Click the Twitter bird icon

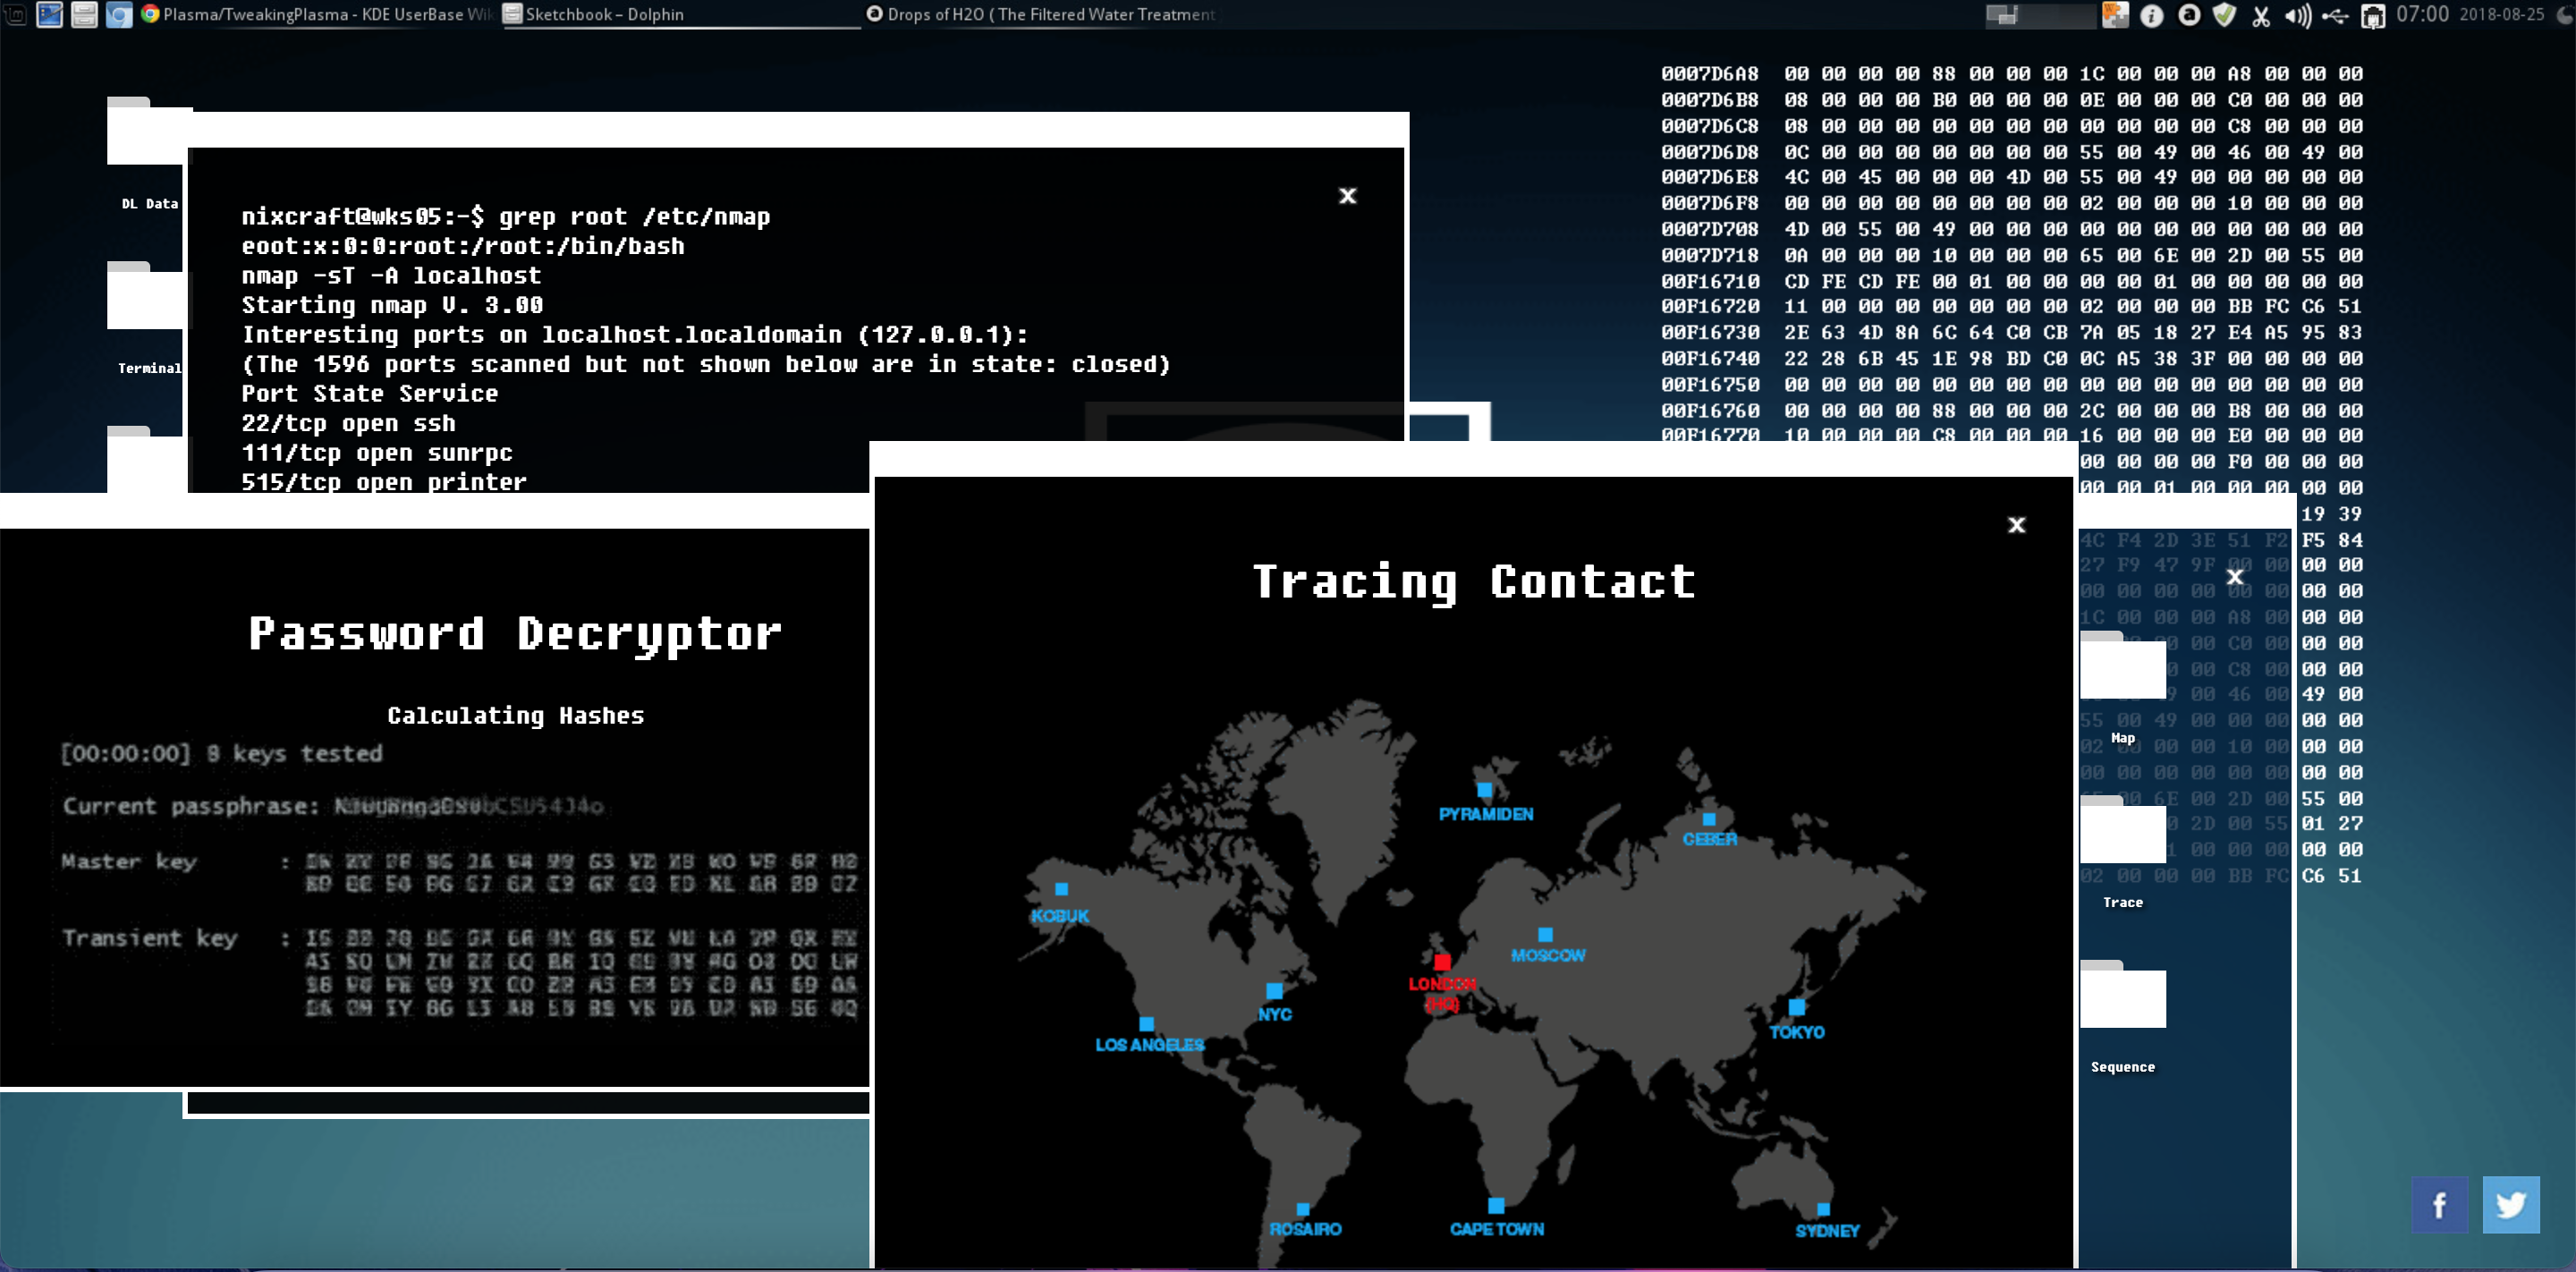2510,1205
